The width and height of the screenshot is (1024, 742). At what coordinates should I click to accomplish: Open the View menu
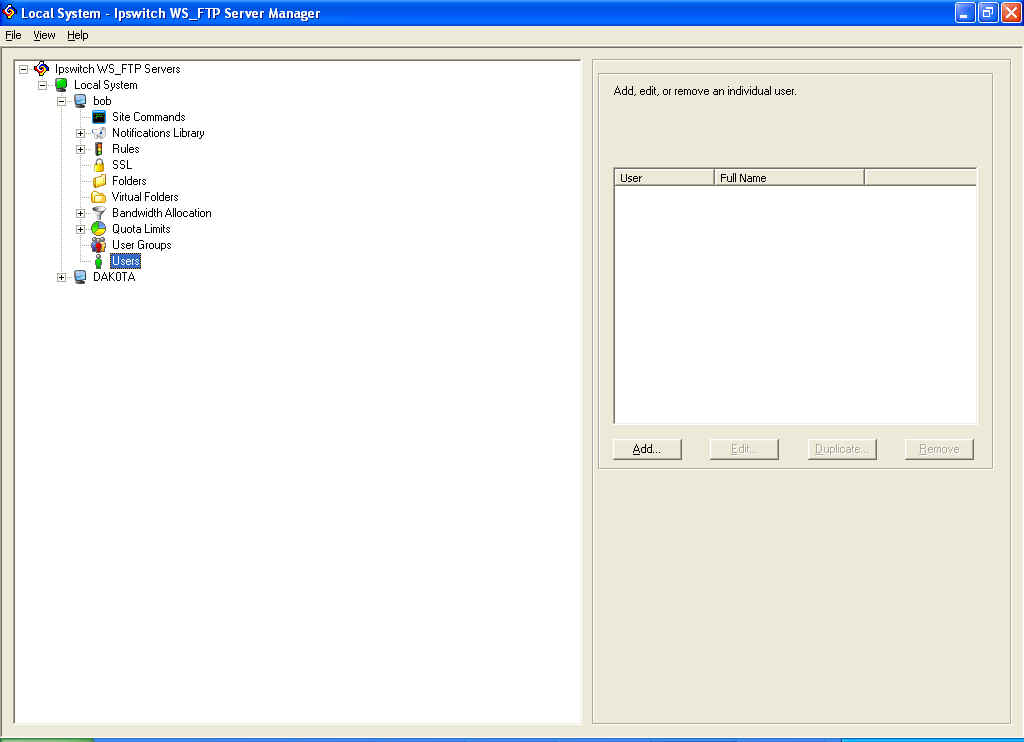(x=44, y=35)
